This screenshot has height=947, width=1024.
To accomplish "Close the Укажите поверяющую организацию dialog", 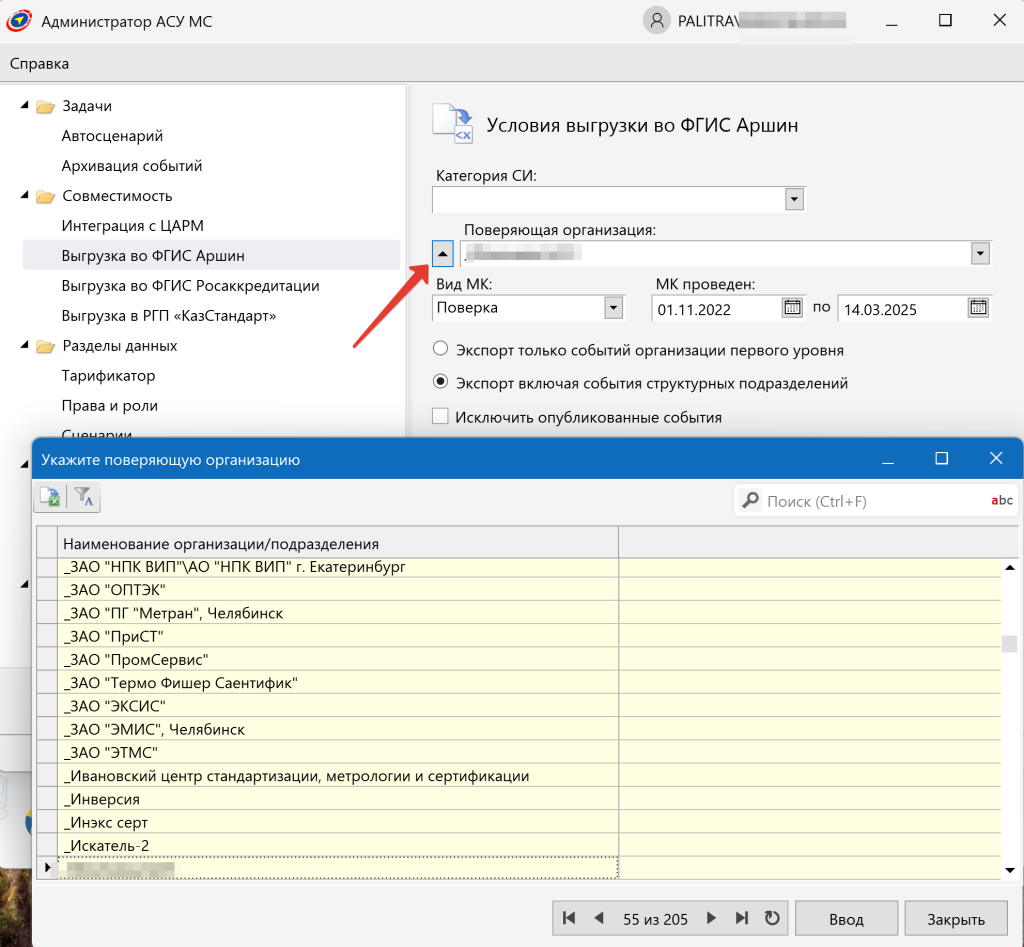I will point(996,458).
